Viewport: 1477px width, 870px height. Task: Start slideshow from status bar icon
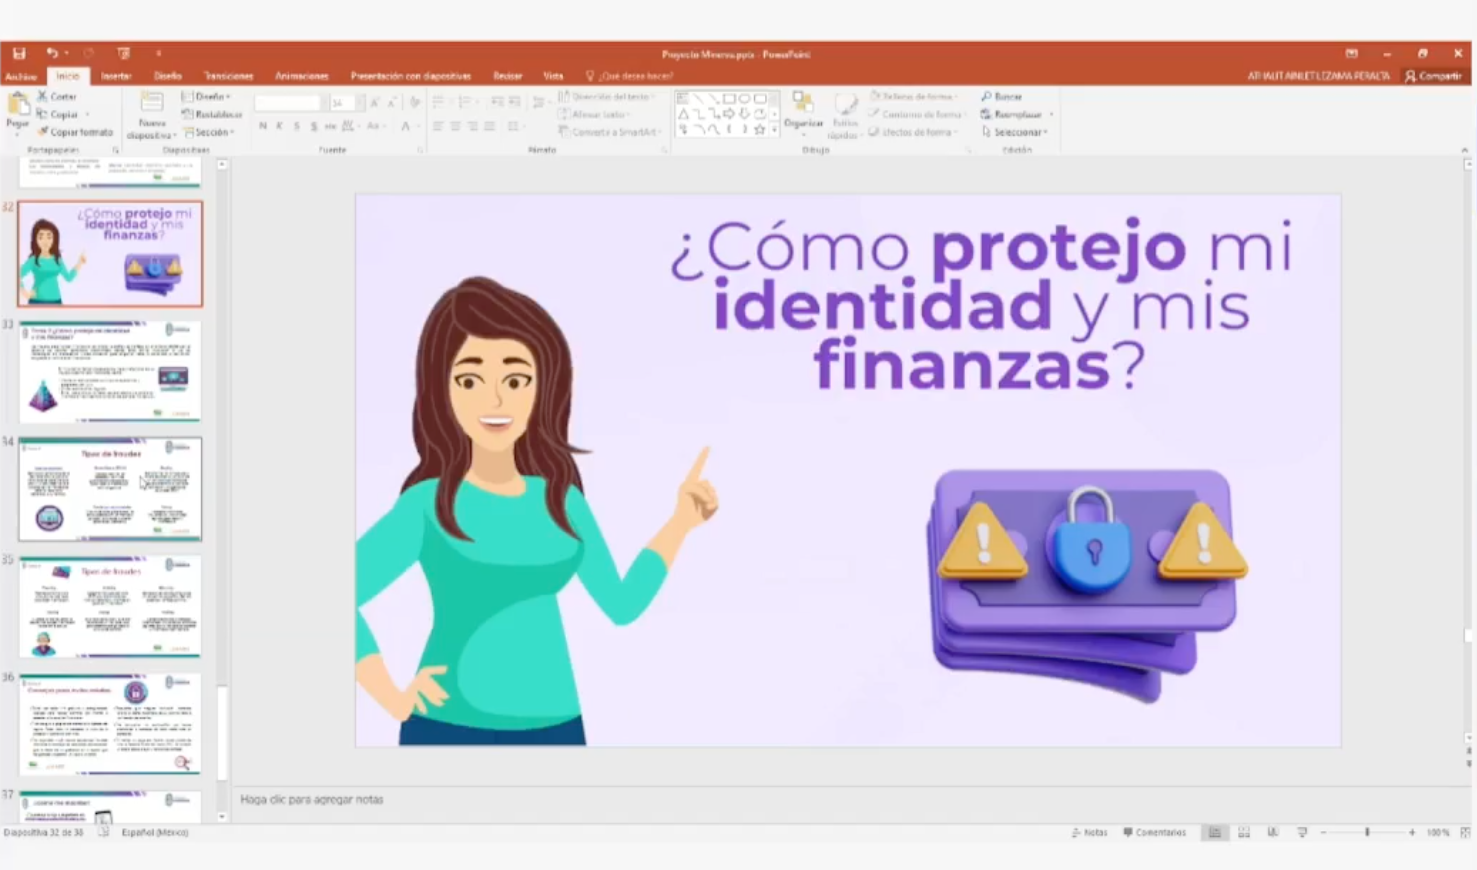pos(1302,832)
